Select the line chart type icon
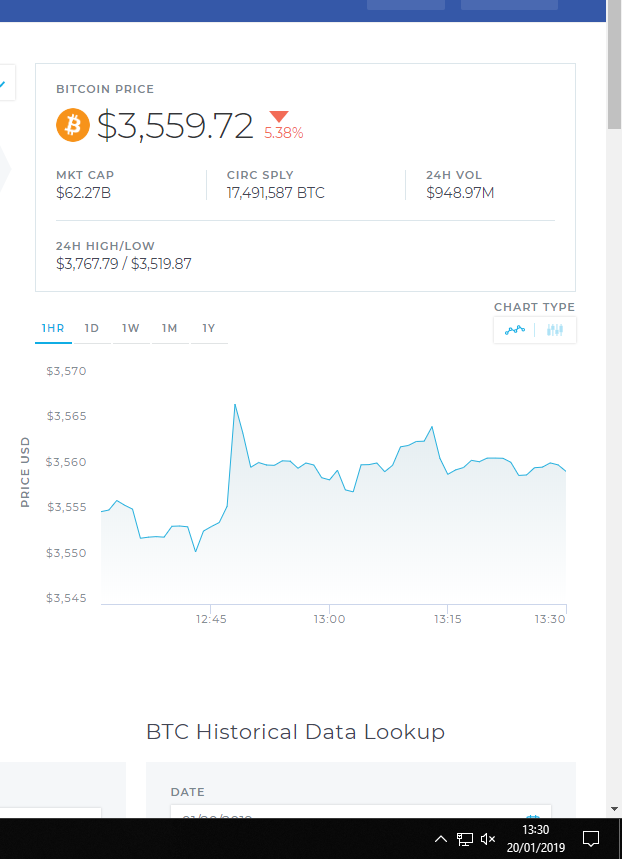622x859 pixels. tap(515, 330)
